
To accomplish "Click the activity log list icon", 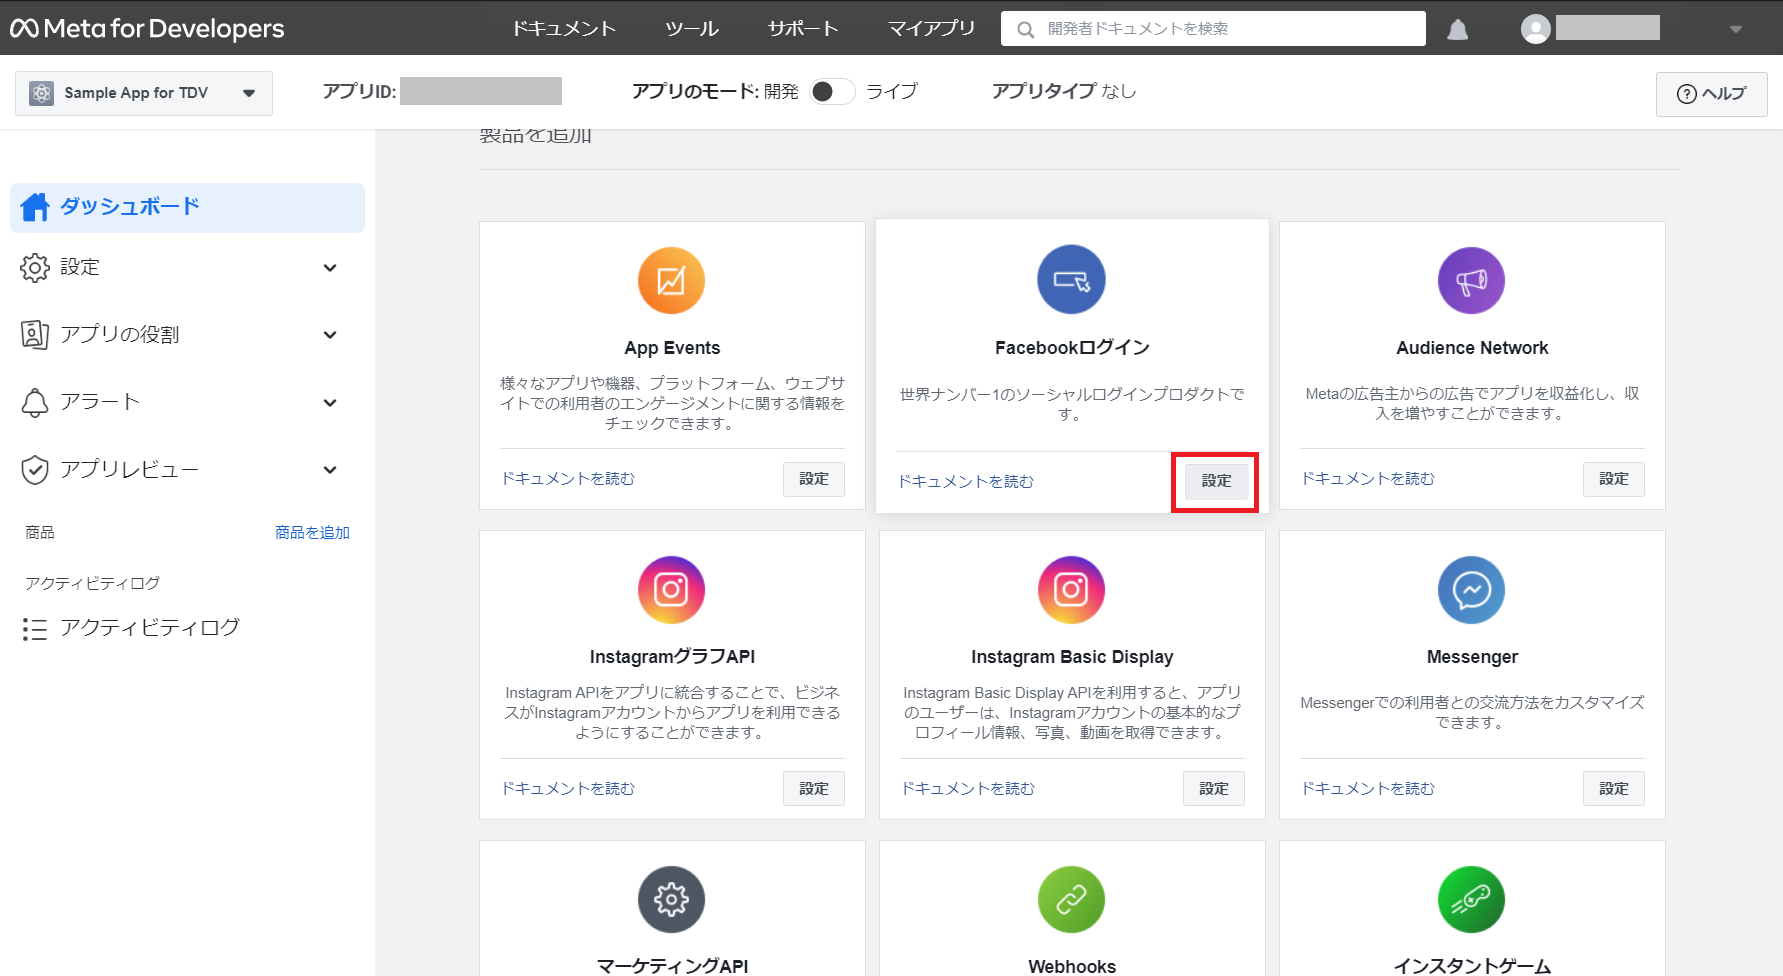I will point(35,629).
